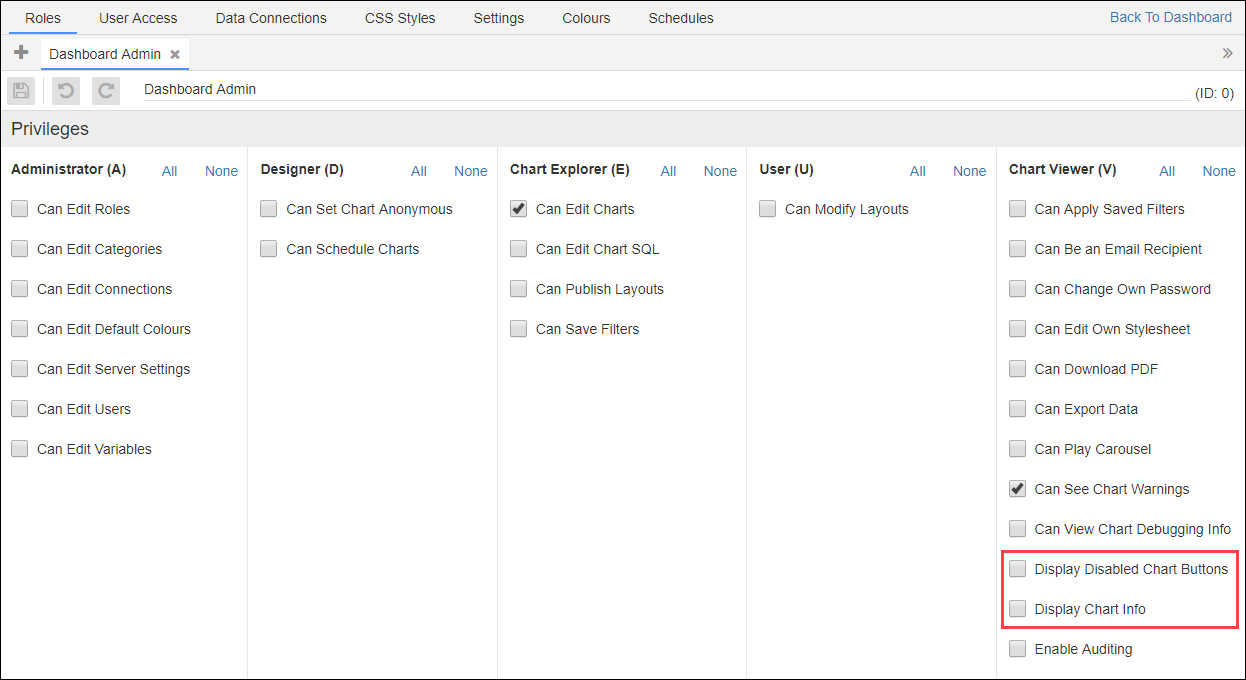Open the Colours tab
Viewport: 1246px width, 680px height.
click(586, 17)
